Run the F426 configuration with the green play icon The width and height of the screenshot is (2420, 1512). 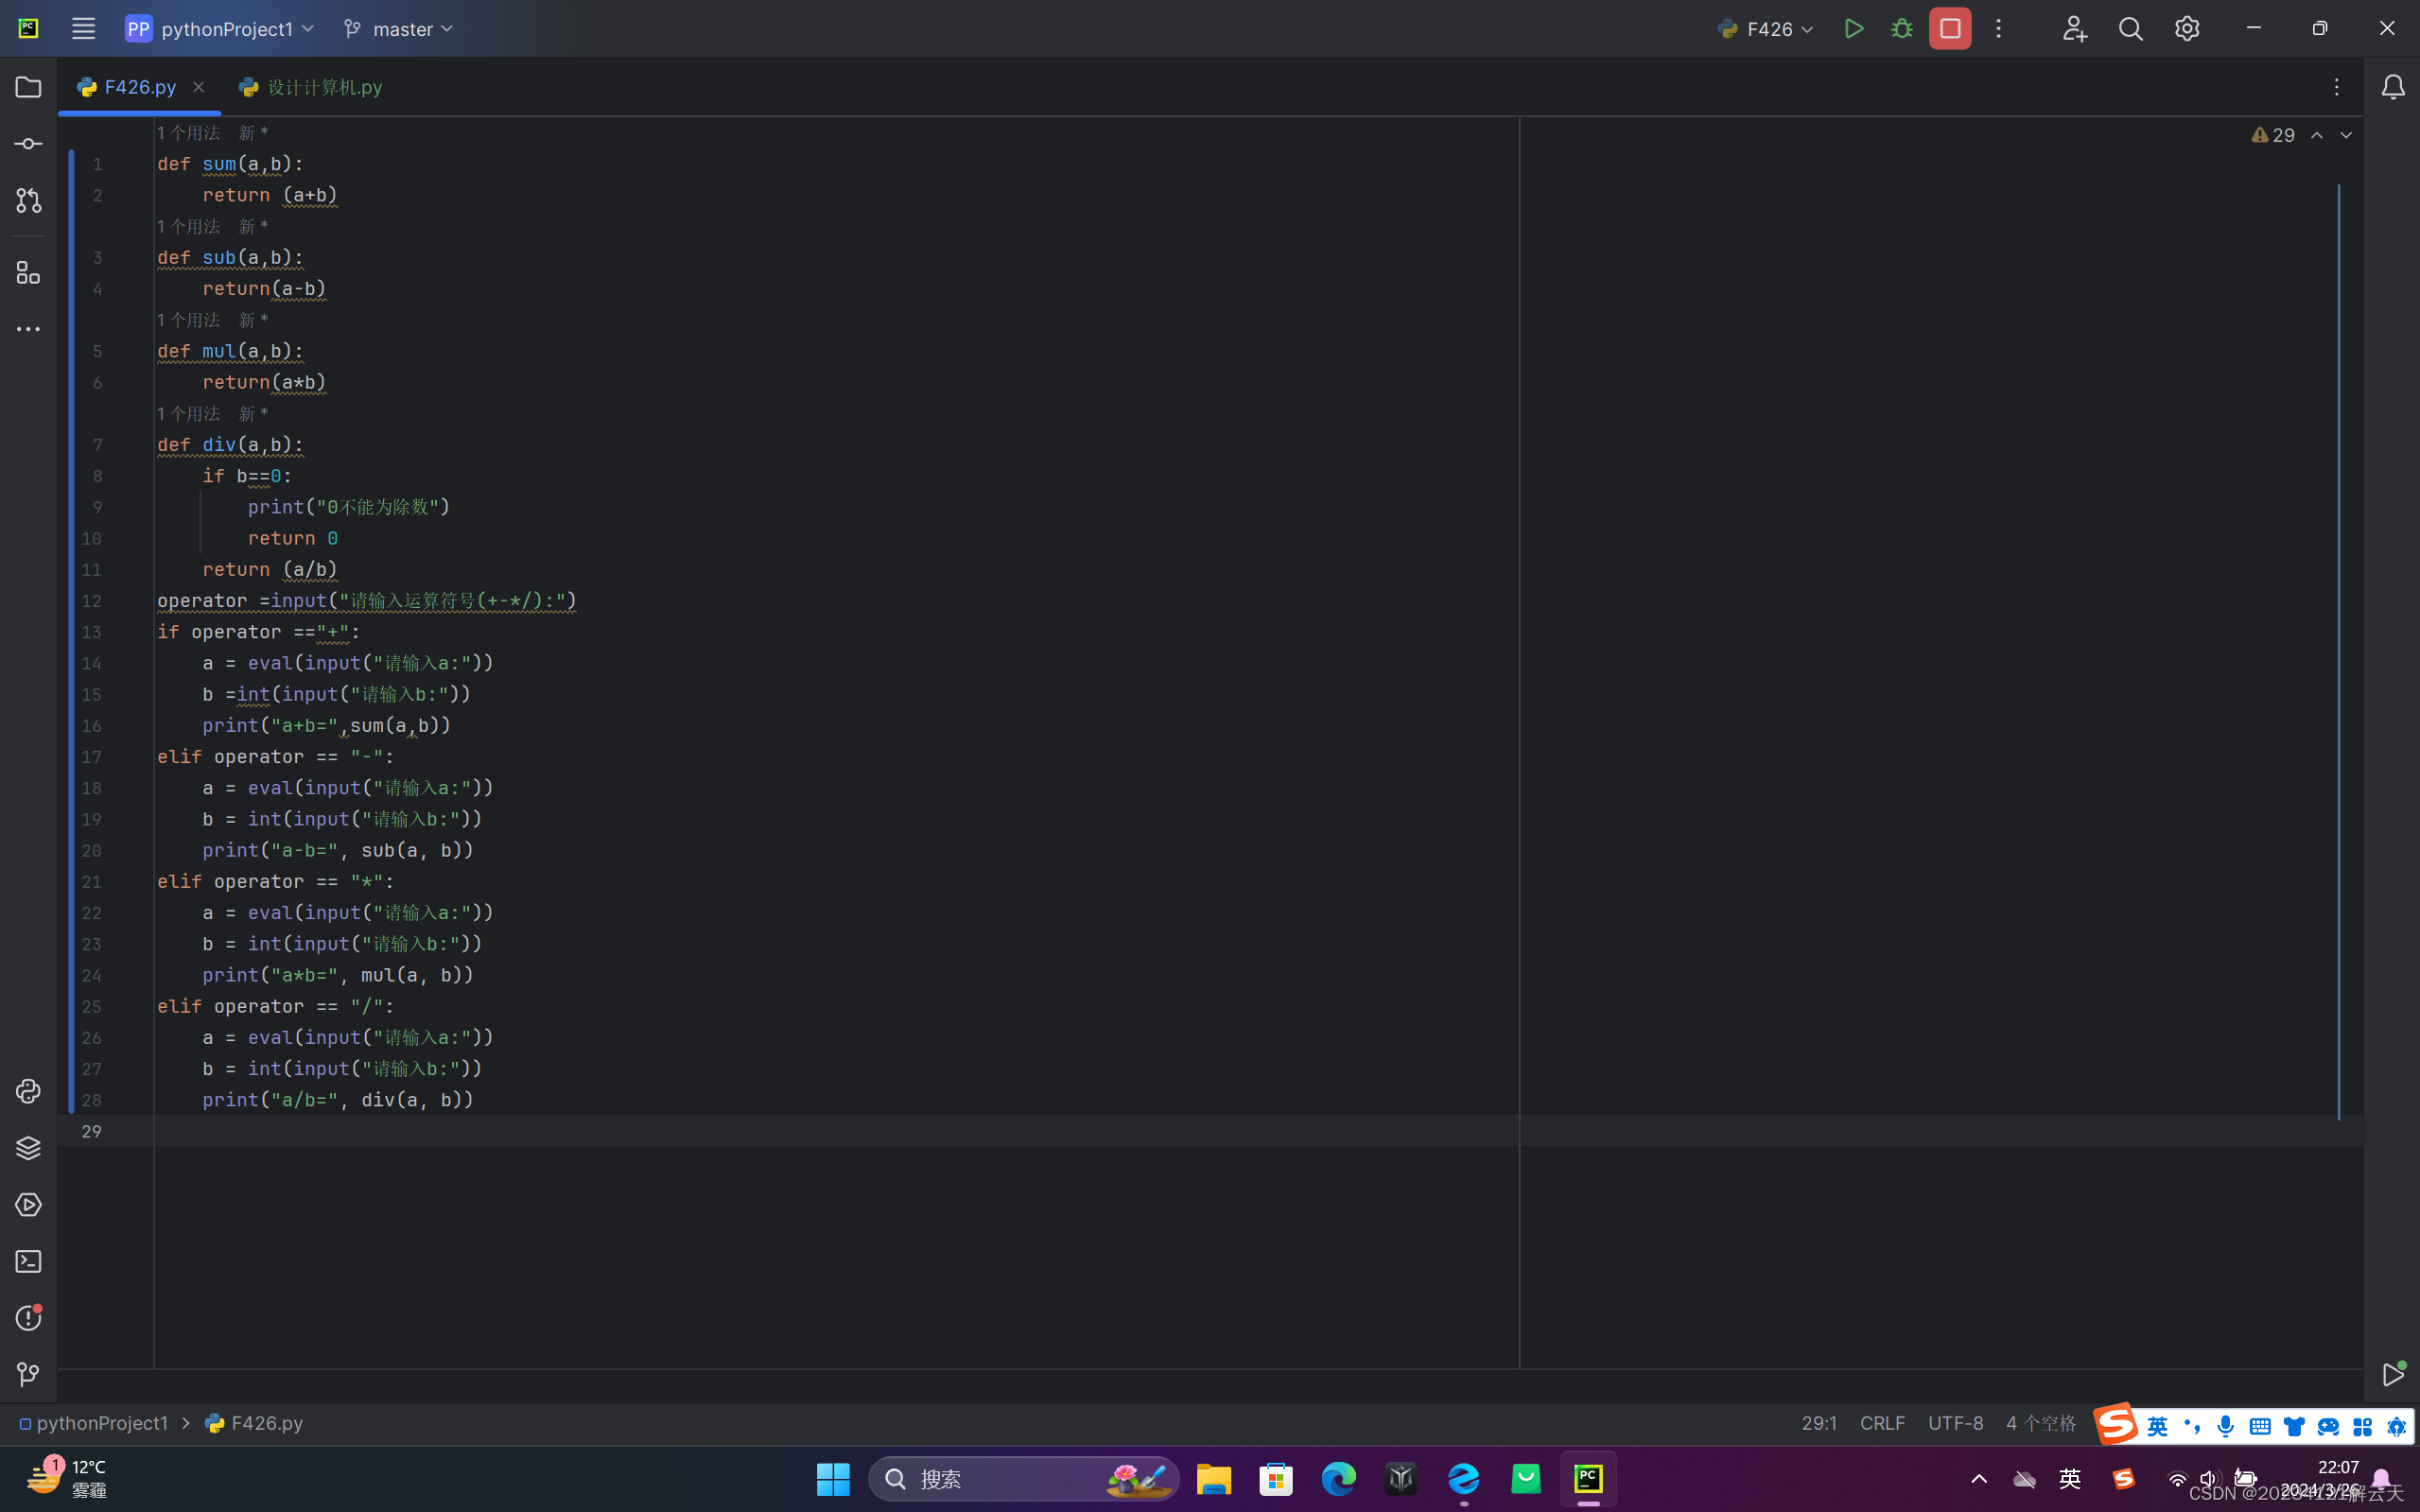(1854, 28)
